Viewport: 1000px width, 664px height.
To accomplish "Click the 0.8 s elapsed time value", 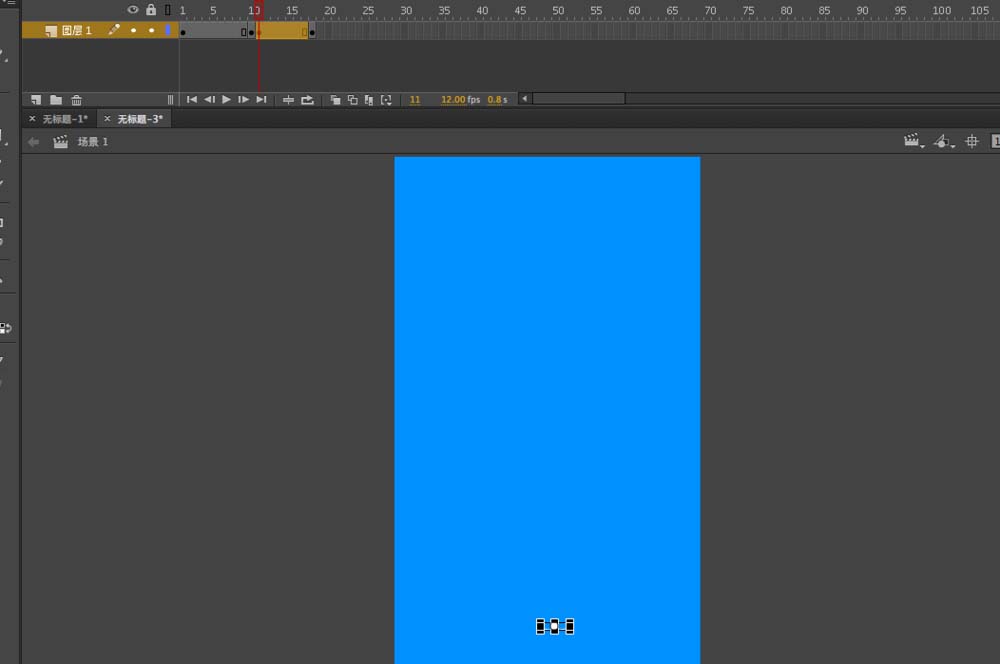I will click(x=497, y=100).
